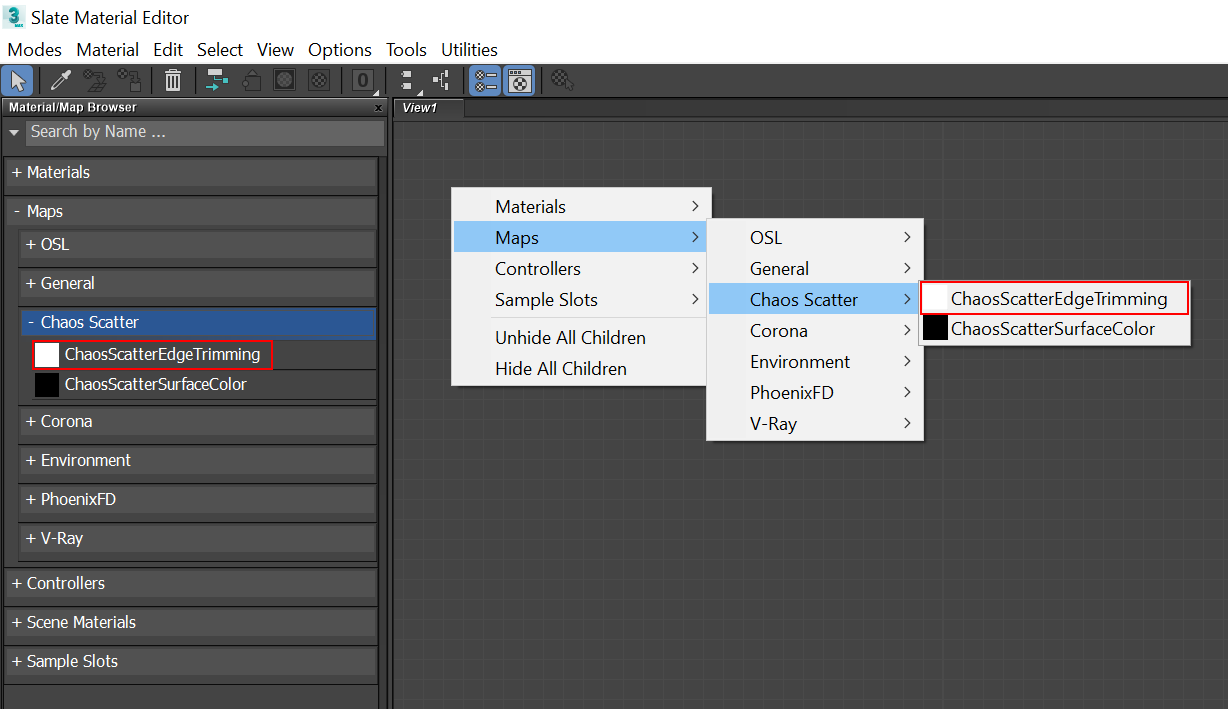This screenshot has height=709, width=1228.
Task: Expand the Scene Materials group
Action: click(191, 622)
